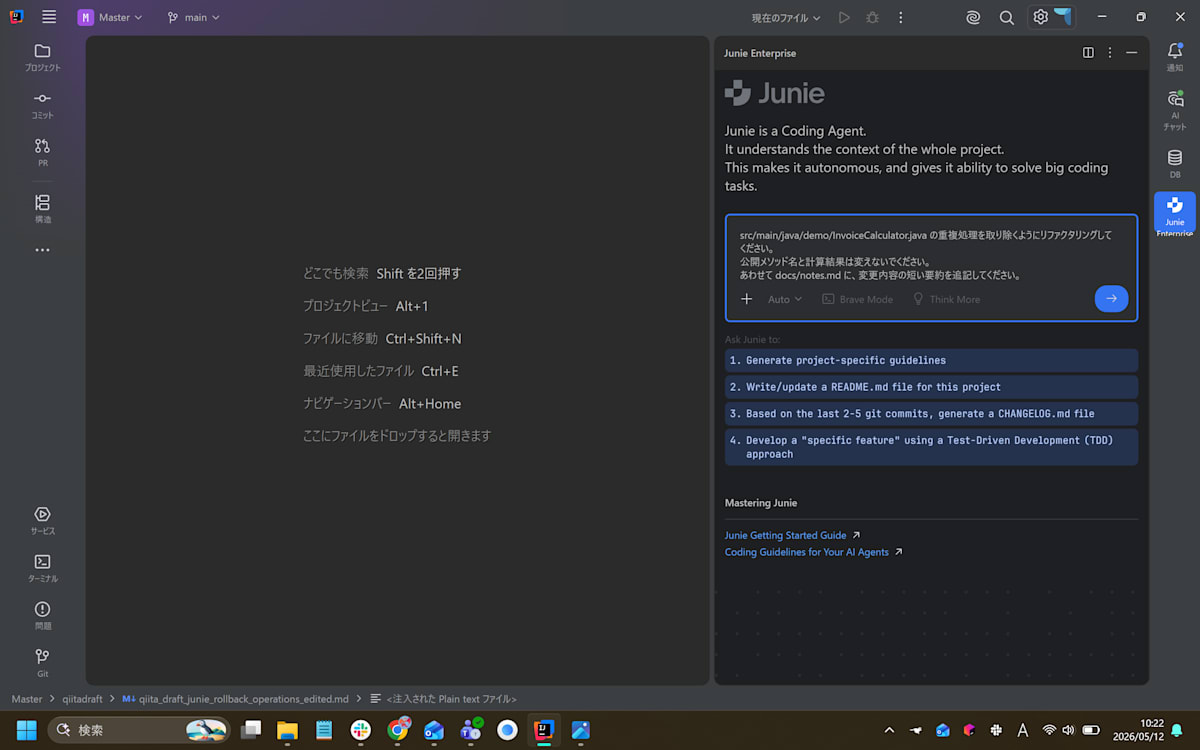This screenshot has height=750, width=1200.
Task: Open the DB tool window
Action: point(1175,164)
